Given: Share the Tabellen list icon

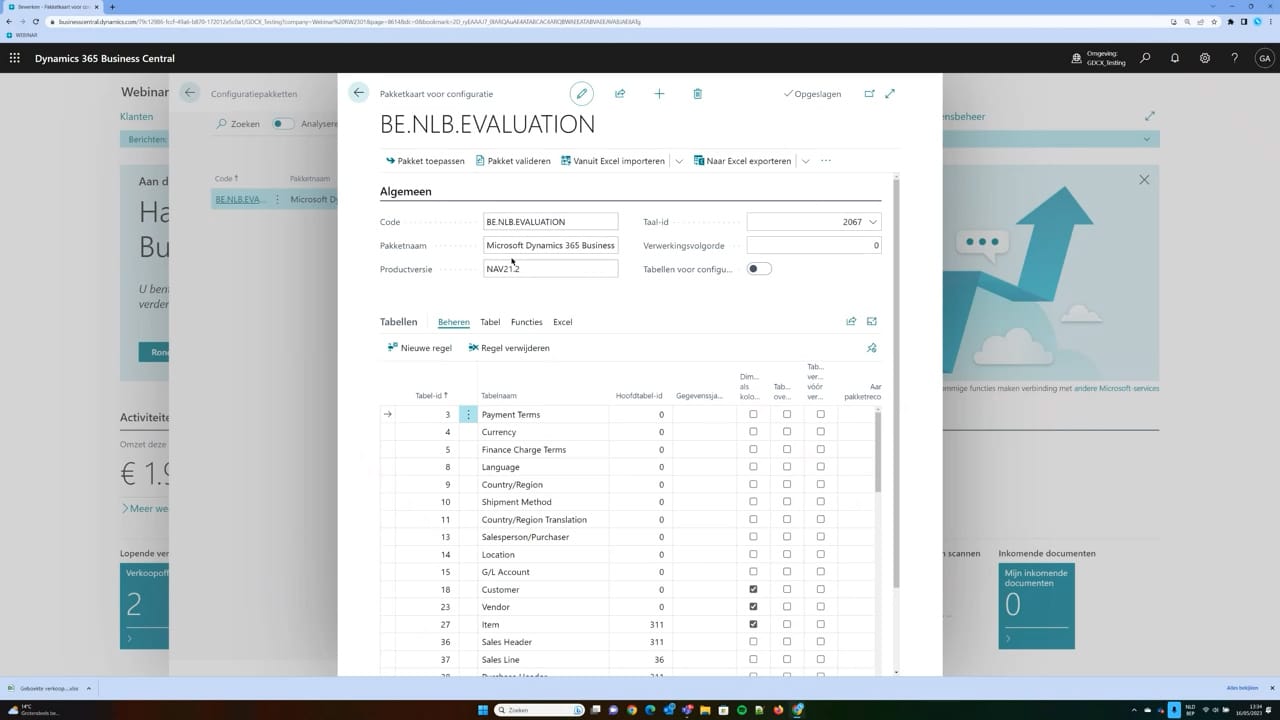Looking at the screenshot, I should click(851, 322).
